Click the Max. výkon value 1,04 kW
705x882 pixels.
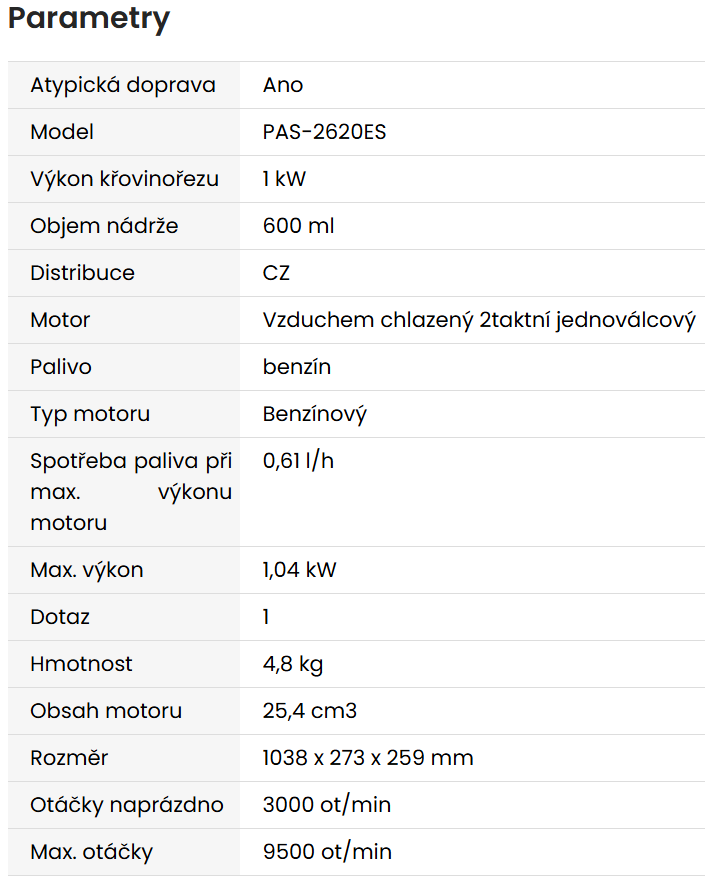click(x=299, y=570)
